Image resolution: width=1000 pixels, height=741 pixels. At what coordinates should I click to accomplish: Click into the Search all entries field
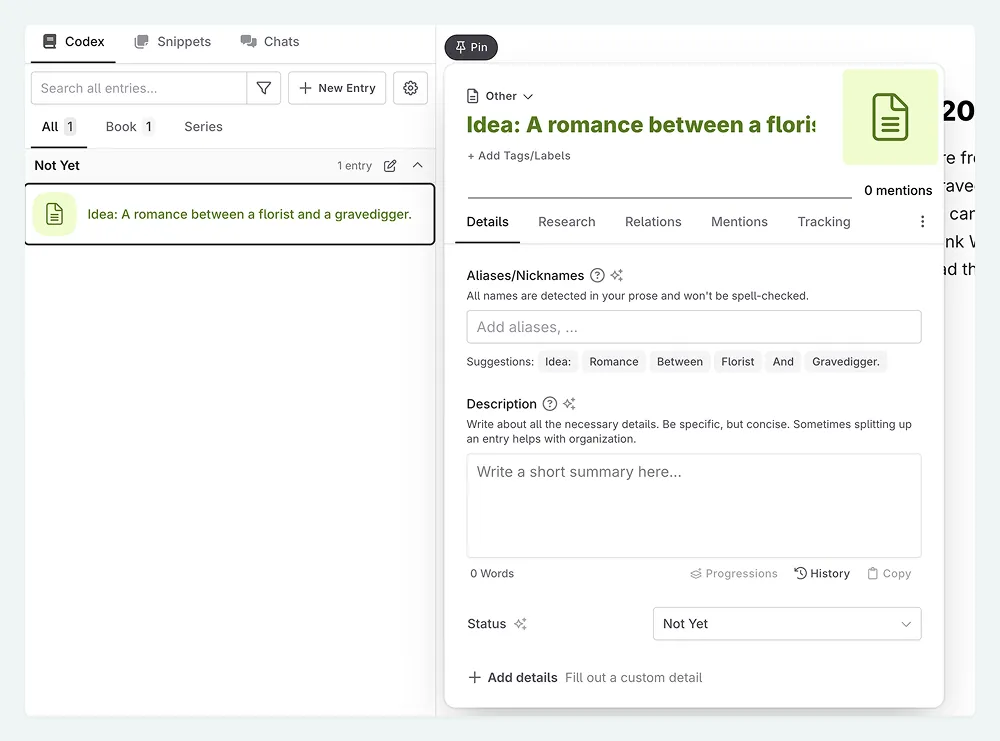[139, 88]
